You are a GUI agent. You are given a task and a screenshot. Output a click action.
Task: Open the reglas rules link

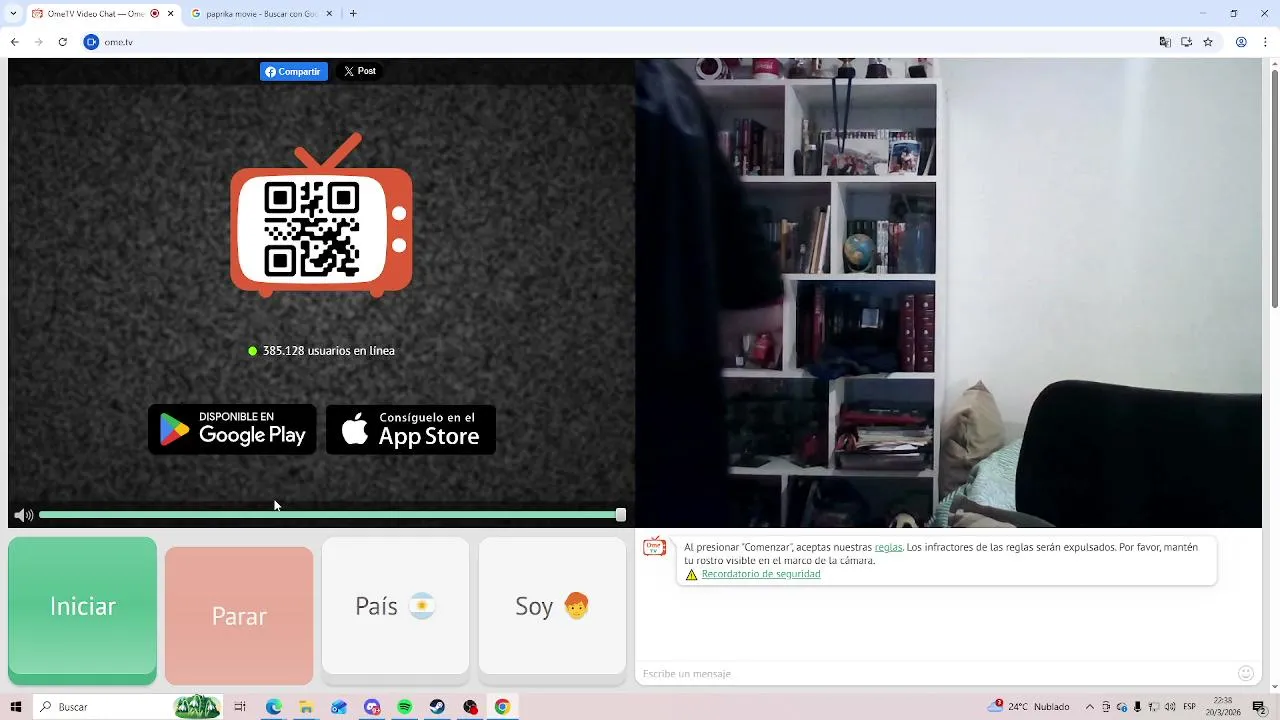tap(888, 547)
